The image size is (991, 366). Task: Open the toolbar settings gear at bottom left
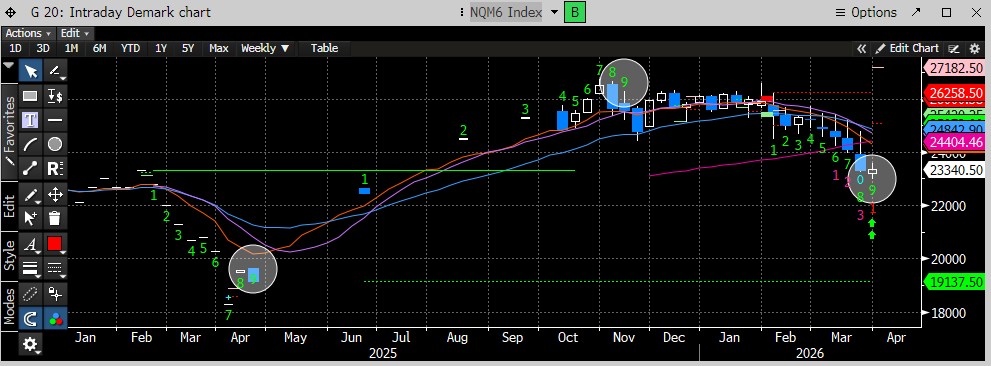coord(31,344)
